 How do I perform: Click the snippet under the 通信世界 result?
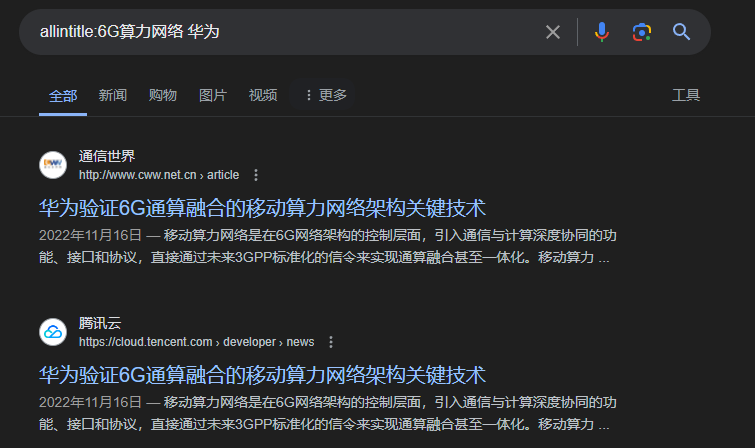click(327, 246)
